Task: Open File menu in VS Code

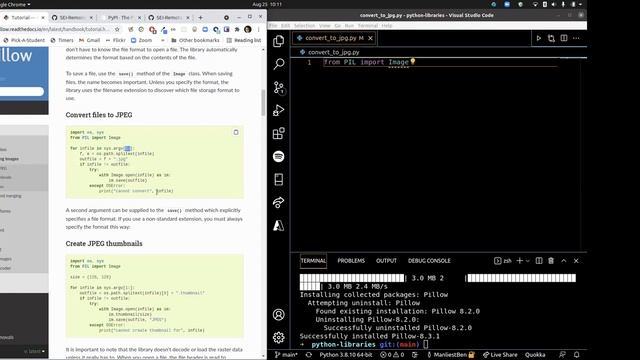Action: 273,25
